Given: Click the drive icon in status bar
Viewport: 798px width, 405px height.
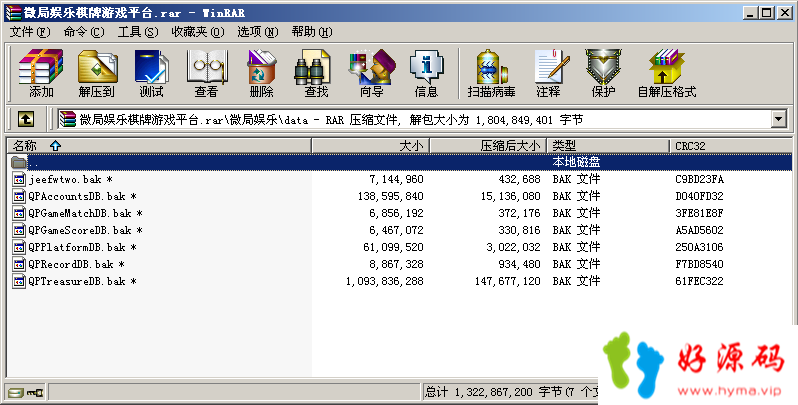Looking at the screenshot, I should click(16, 392).
